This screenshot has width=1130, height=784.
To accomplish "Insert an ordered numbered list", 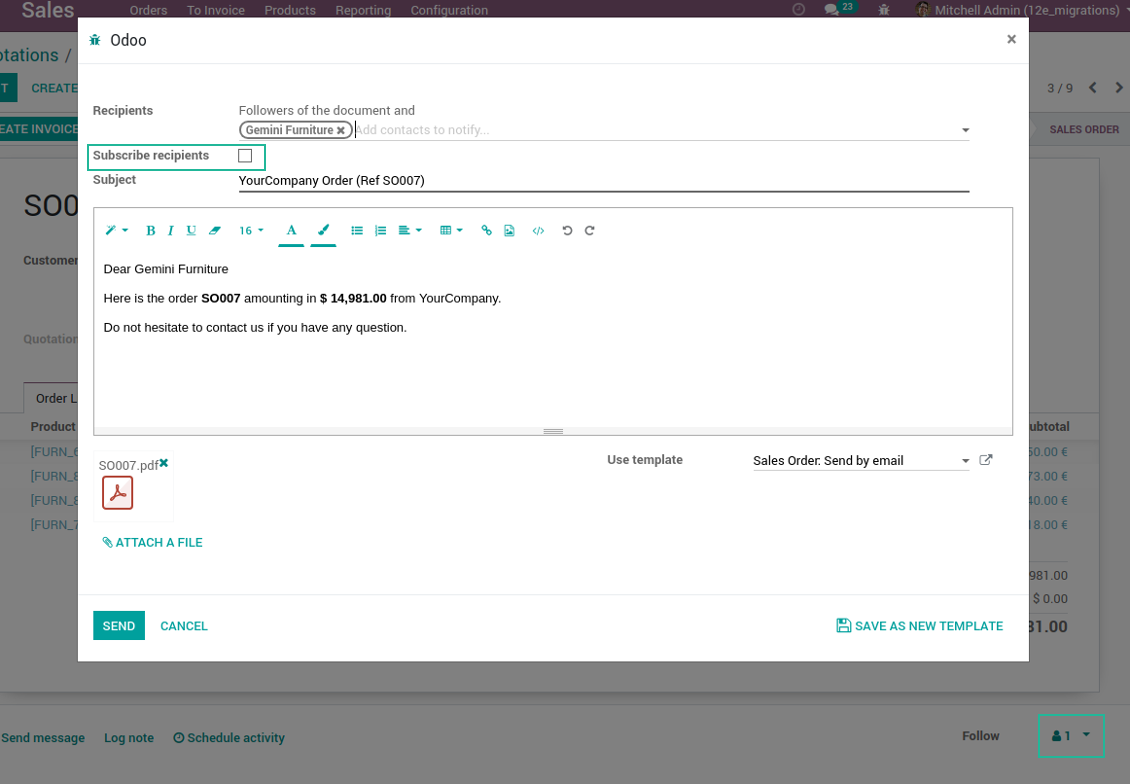I will pos(381,231).
